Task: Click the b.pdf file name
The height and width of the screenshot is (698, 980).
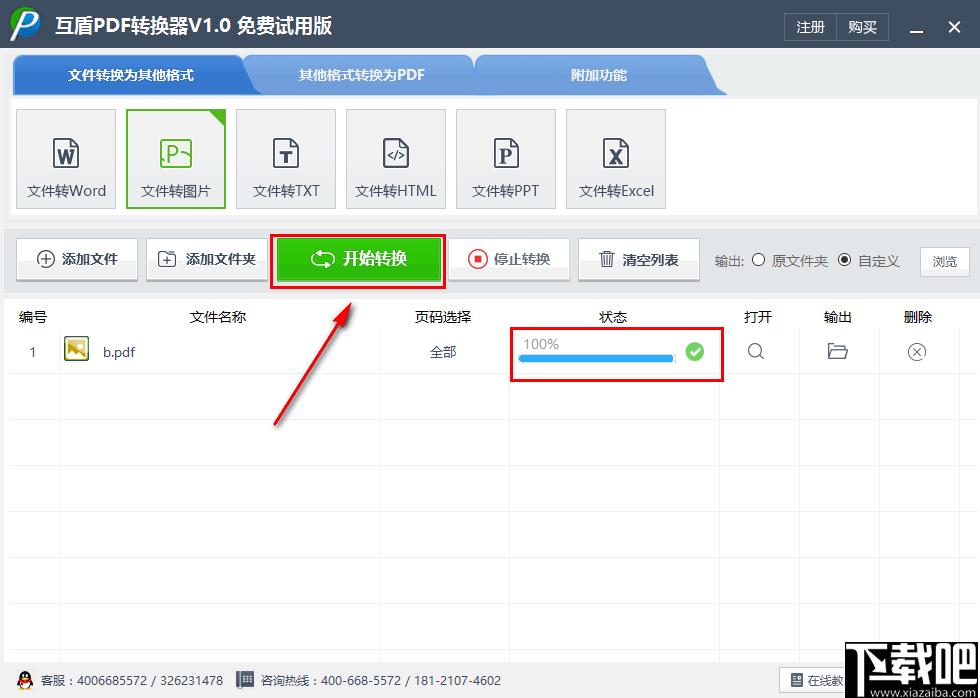Action: tap(119, 352)
